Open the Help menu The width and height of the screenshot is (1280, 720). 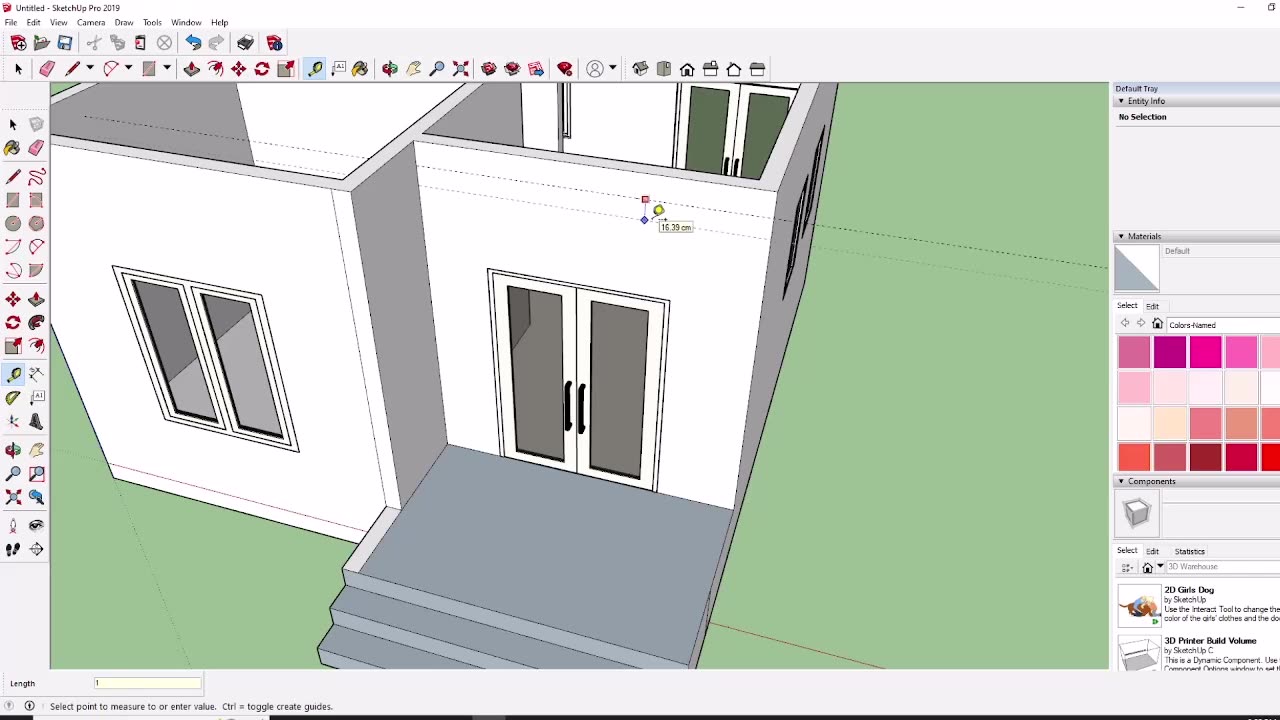(x=219, y=22)
